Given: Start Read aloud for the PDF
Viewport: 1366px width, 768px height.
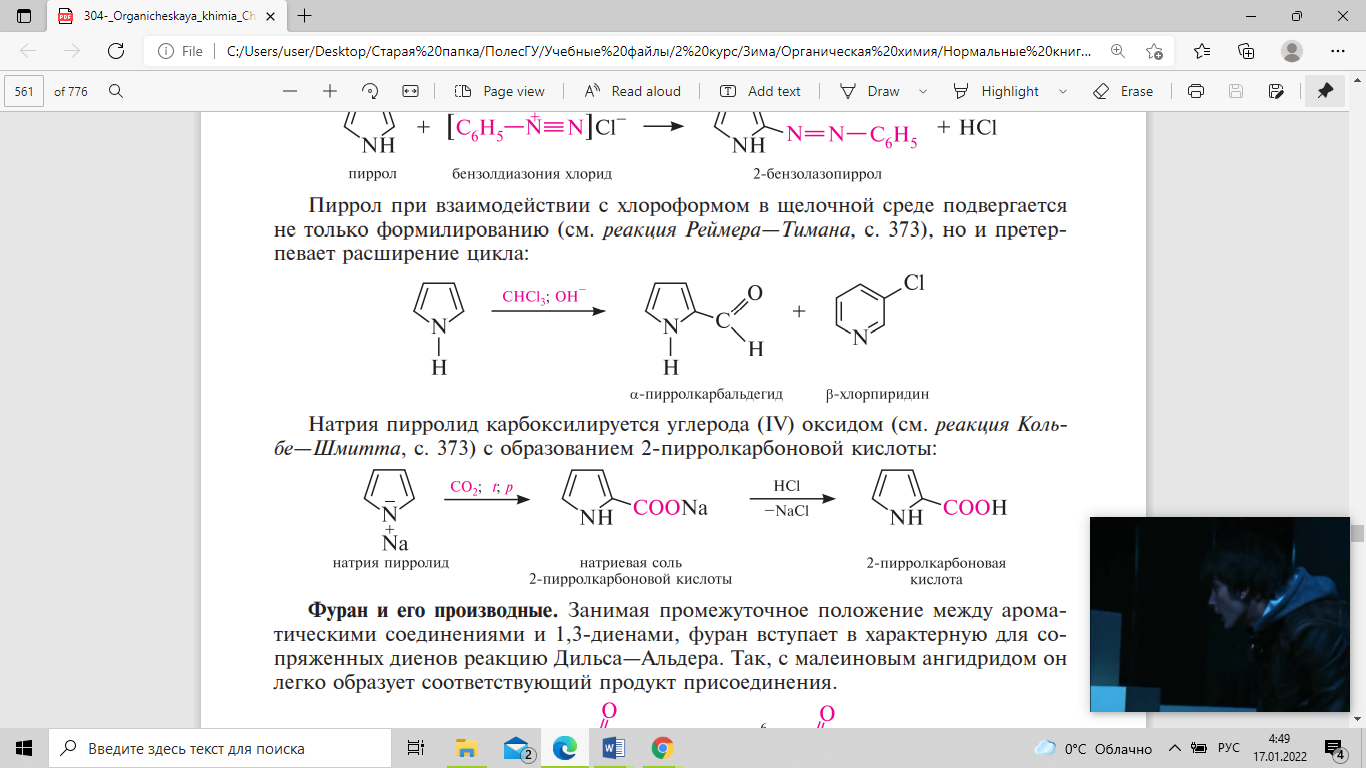Looking at the screenshot, I should point(632,91).
